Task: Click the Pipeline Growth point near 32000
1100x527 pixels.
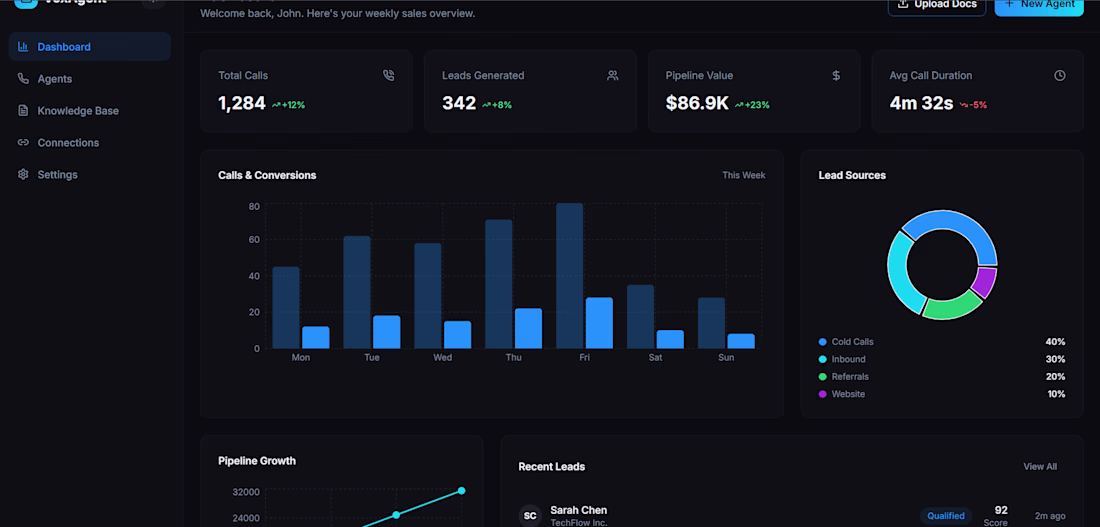Action: click(462, 491)
